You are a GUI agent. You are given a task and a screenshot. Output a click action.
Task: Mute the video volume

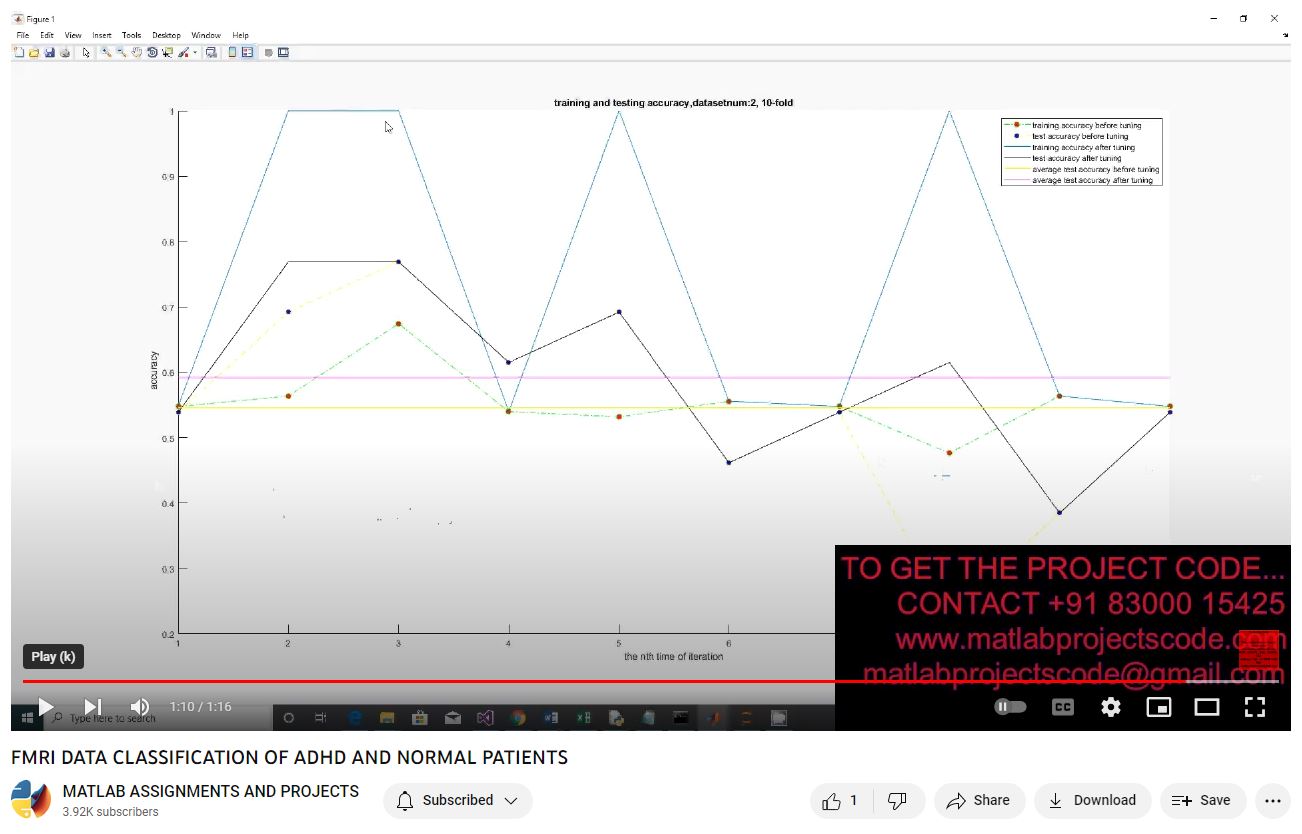tap(140, 707)
